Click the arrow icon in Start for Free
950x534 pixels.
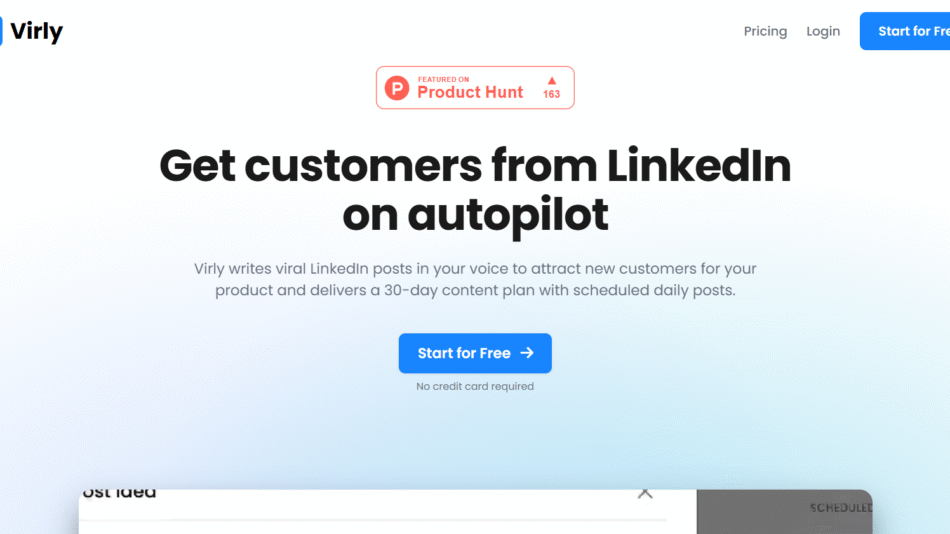[527, 353]
